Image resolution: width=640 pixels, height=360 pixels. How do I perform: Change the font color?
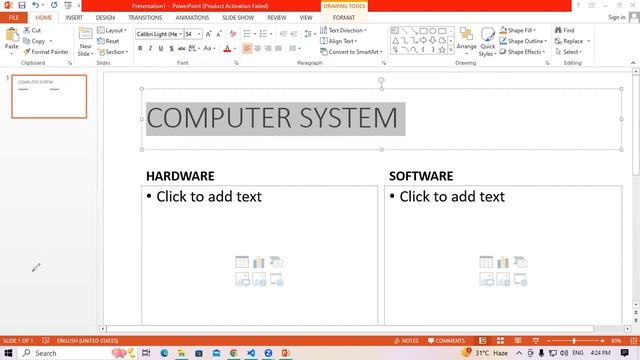pos(227,49)
